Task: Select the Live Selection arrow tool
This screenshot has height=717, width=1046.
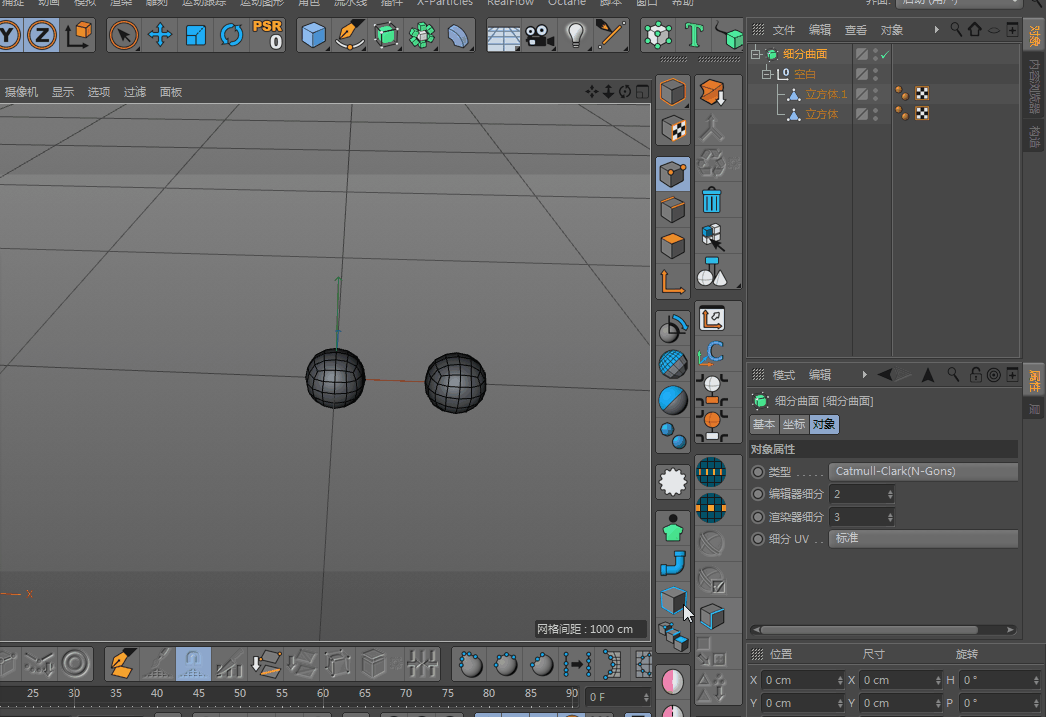Action: pos(123,35)
